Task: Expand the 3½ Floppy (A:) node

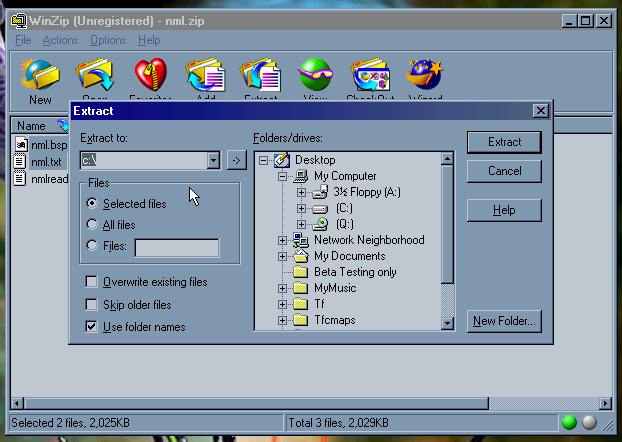Action: (x=301, y=192)
